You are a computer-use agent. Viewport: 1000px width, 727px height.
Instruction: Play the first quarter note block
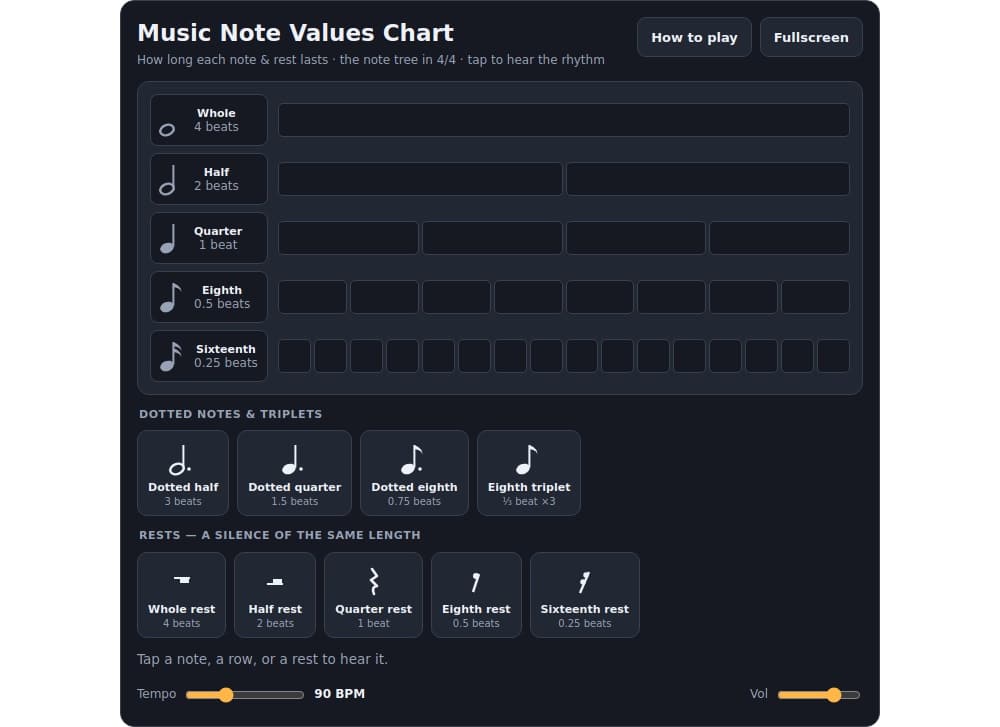tap(348, 238)
